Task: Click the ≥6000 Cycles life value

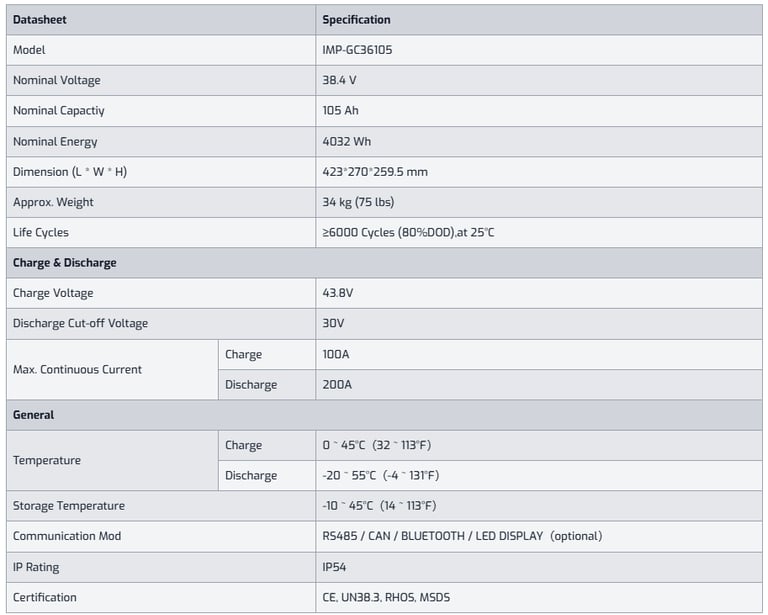Action: pyautogui.click(x=408, y=232)
